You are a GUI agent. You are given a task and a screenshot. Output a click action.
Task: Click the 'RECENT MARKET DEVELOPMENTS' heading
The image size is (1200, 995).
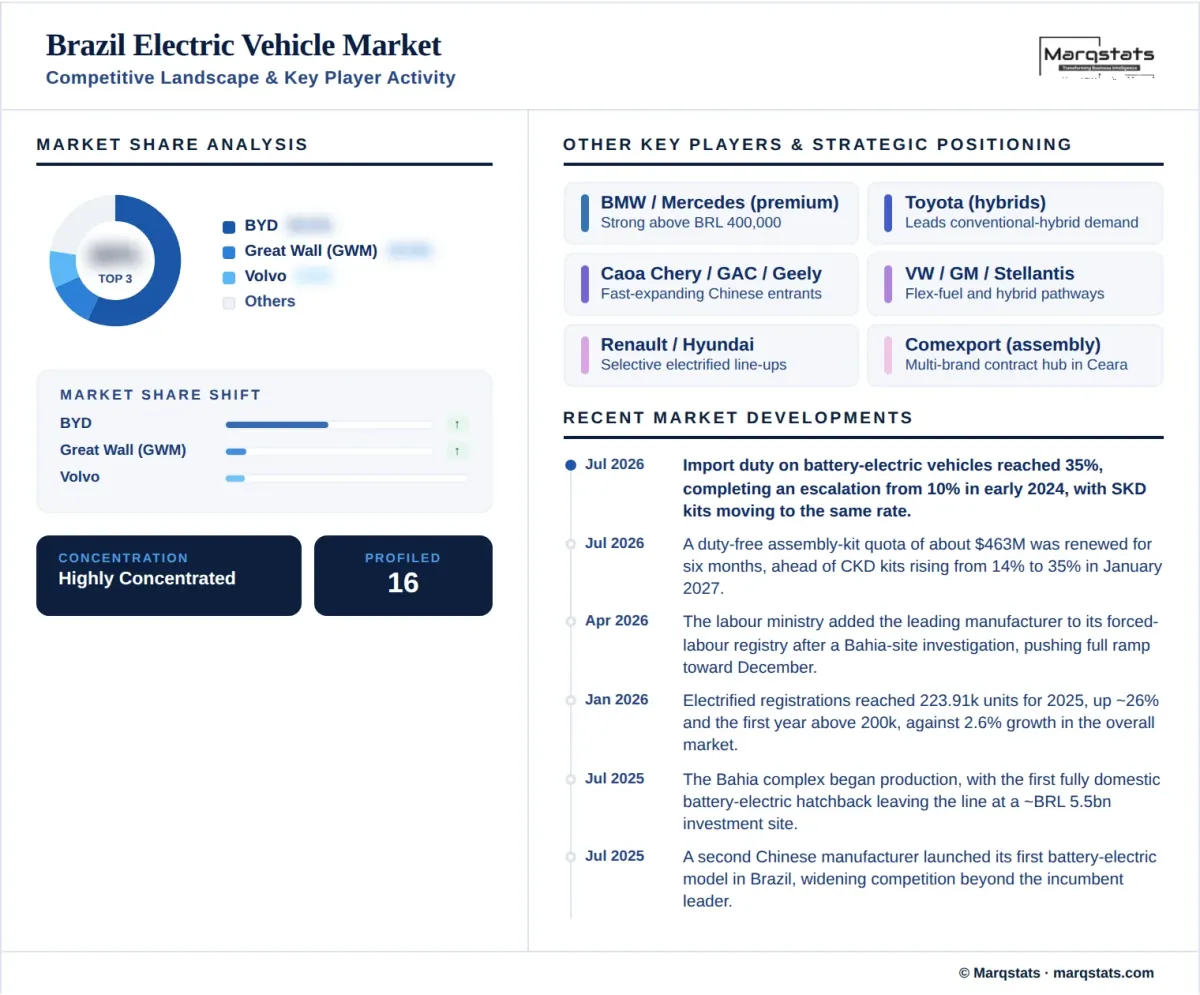[x=738, y=417]
